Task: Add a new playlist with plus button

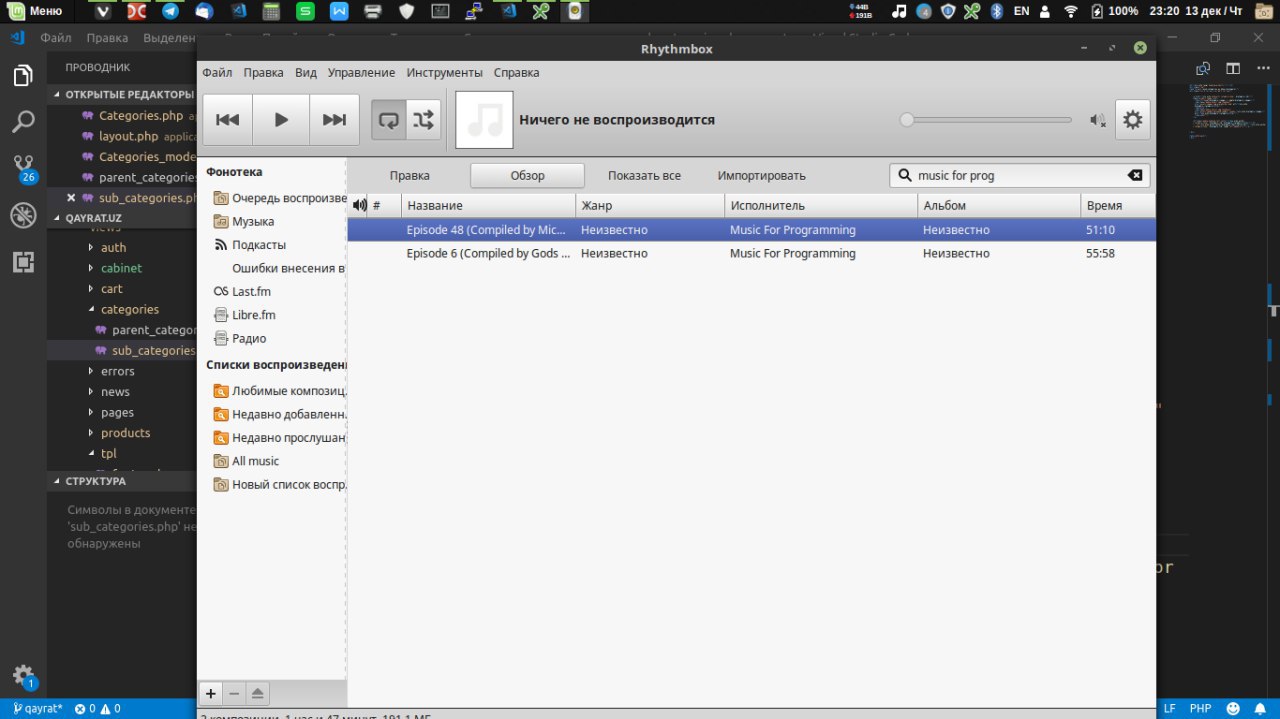Action: [210, 693]
